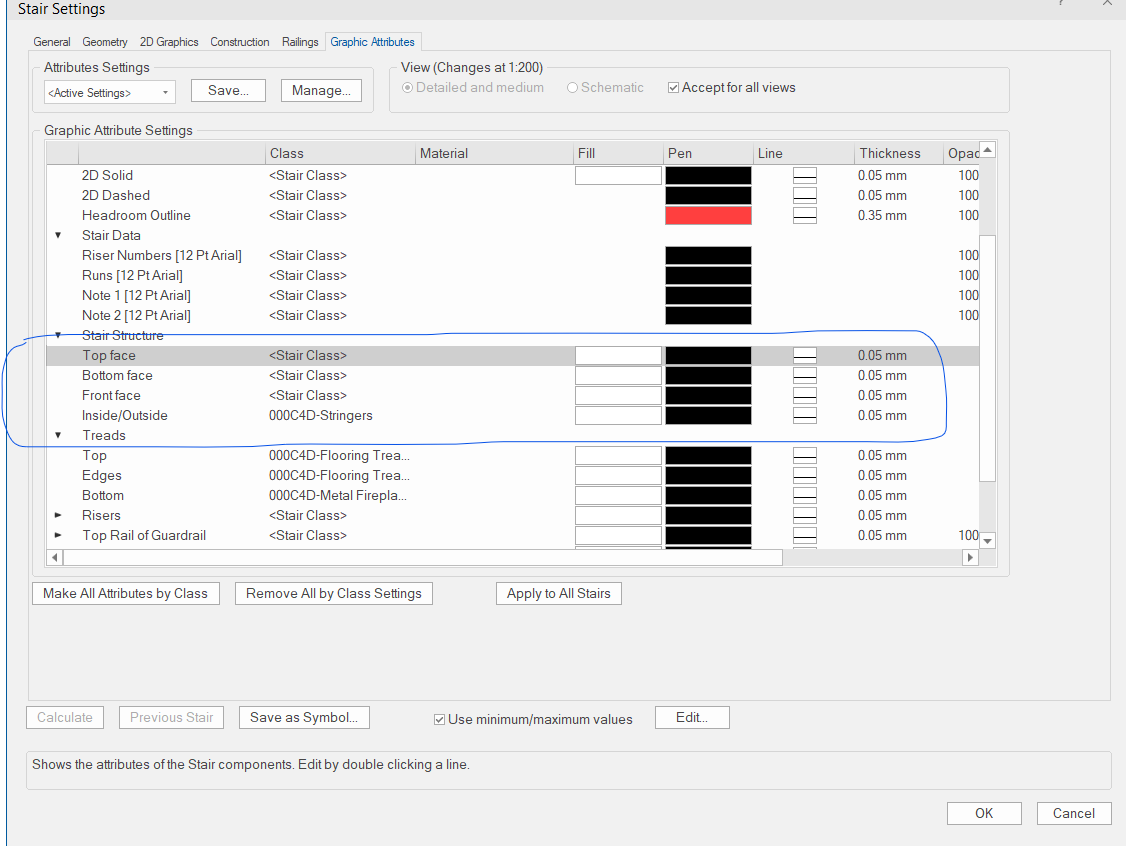Click the horizontal scrollbar left arrow
Image resolution: width=1126 pixels, height=846 pixels.
(x=56, y=558)
